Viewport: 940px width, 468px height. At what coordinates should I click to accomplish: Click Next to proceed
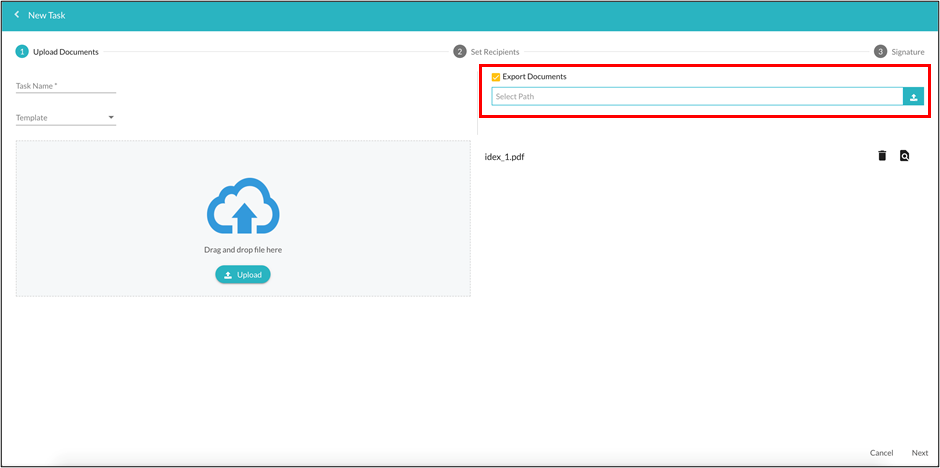920,453
